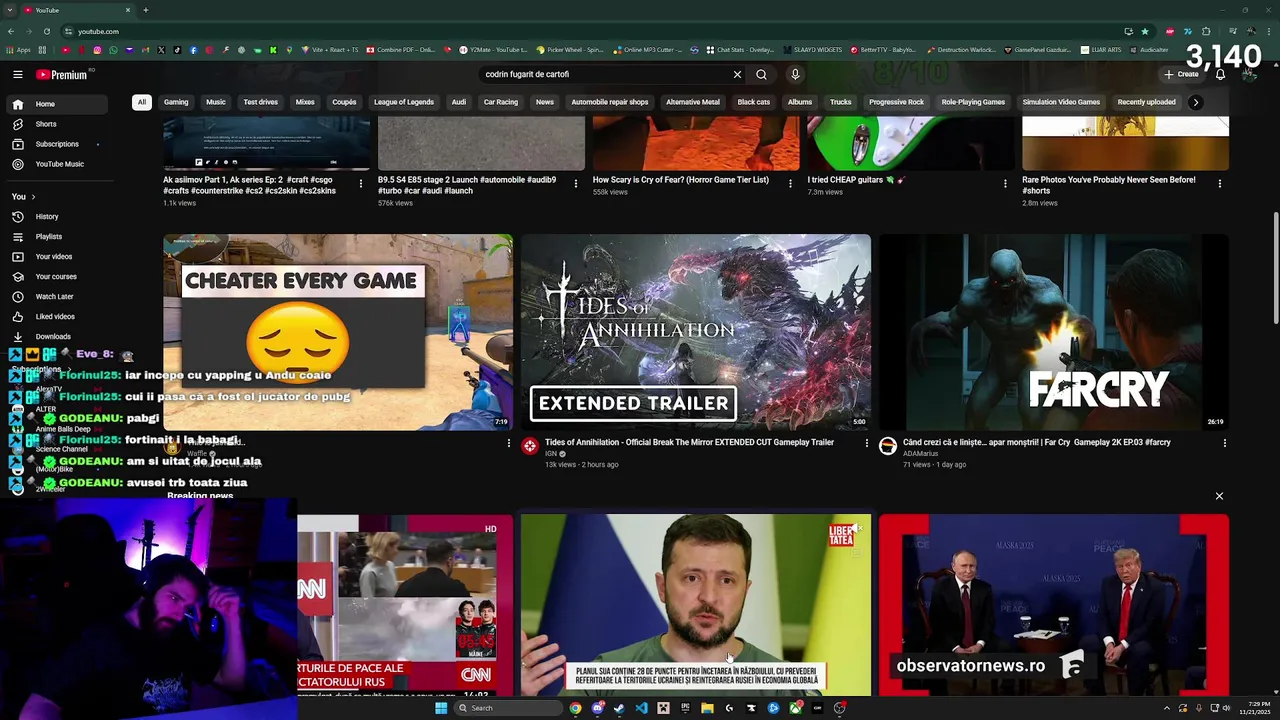Select the Gaming filter chip

coord(176,102)
